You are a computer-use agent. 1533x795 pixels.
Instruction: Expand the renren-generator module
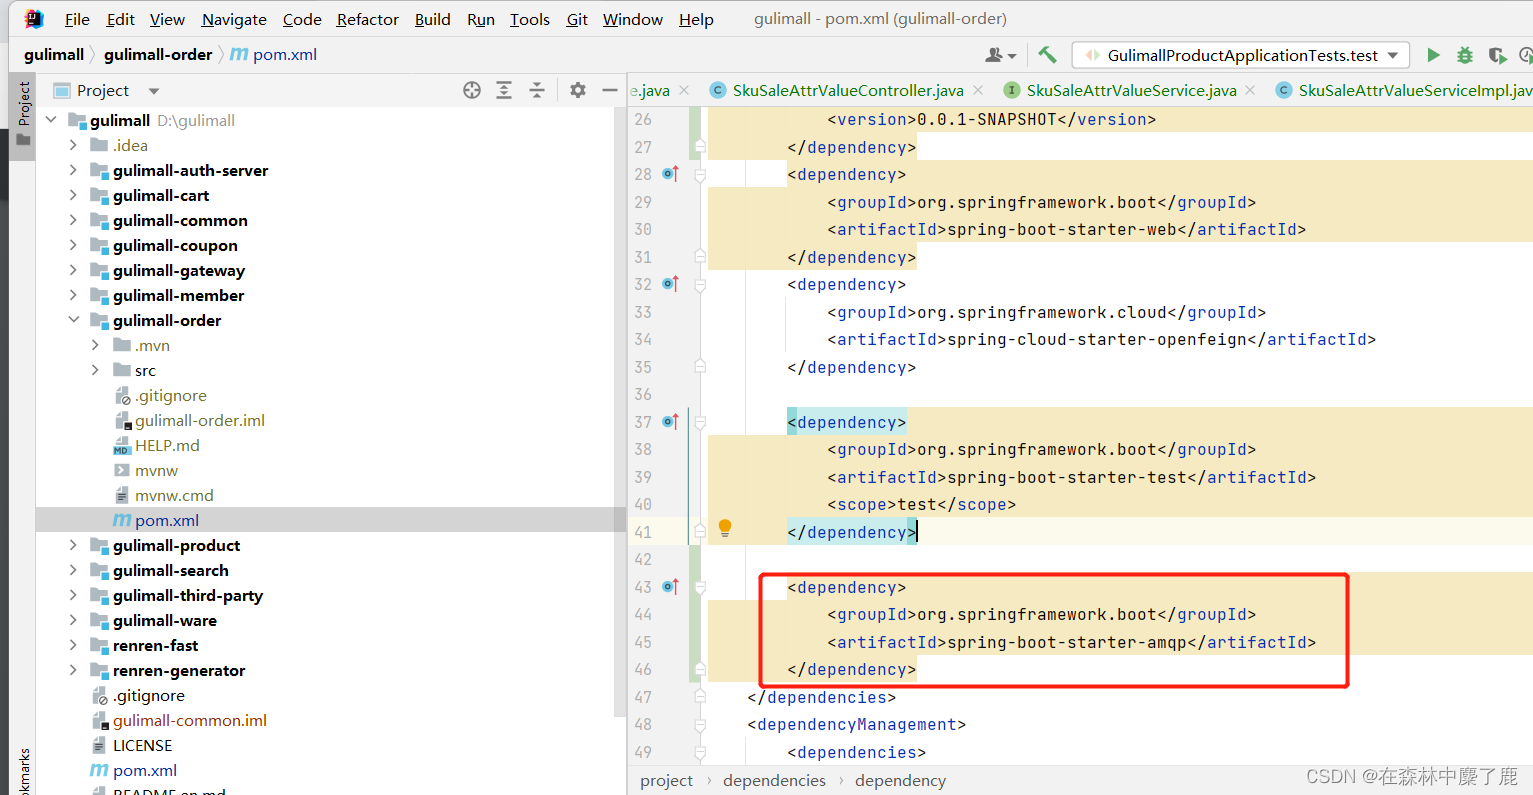click(x=73, y=670)
